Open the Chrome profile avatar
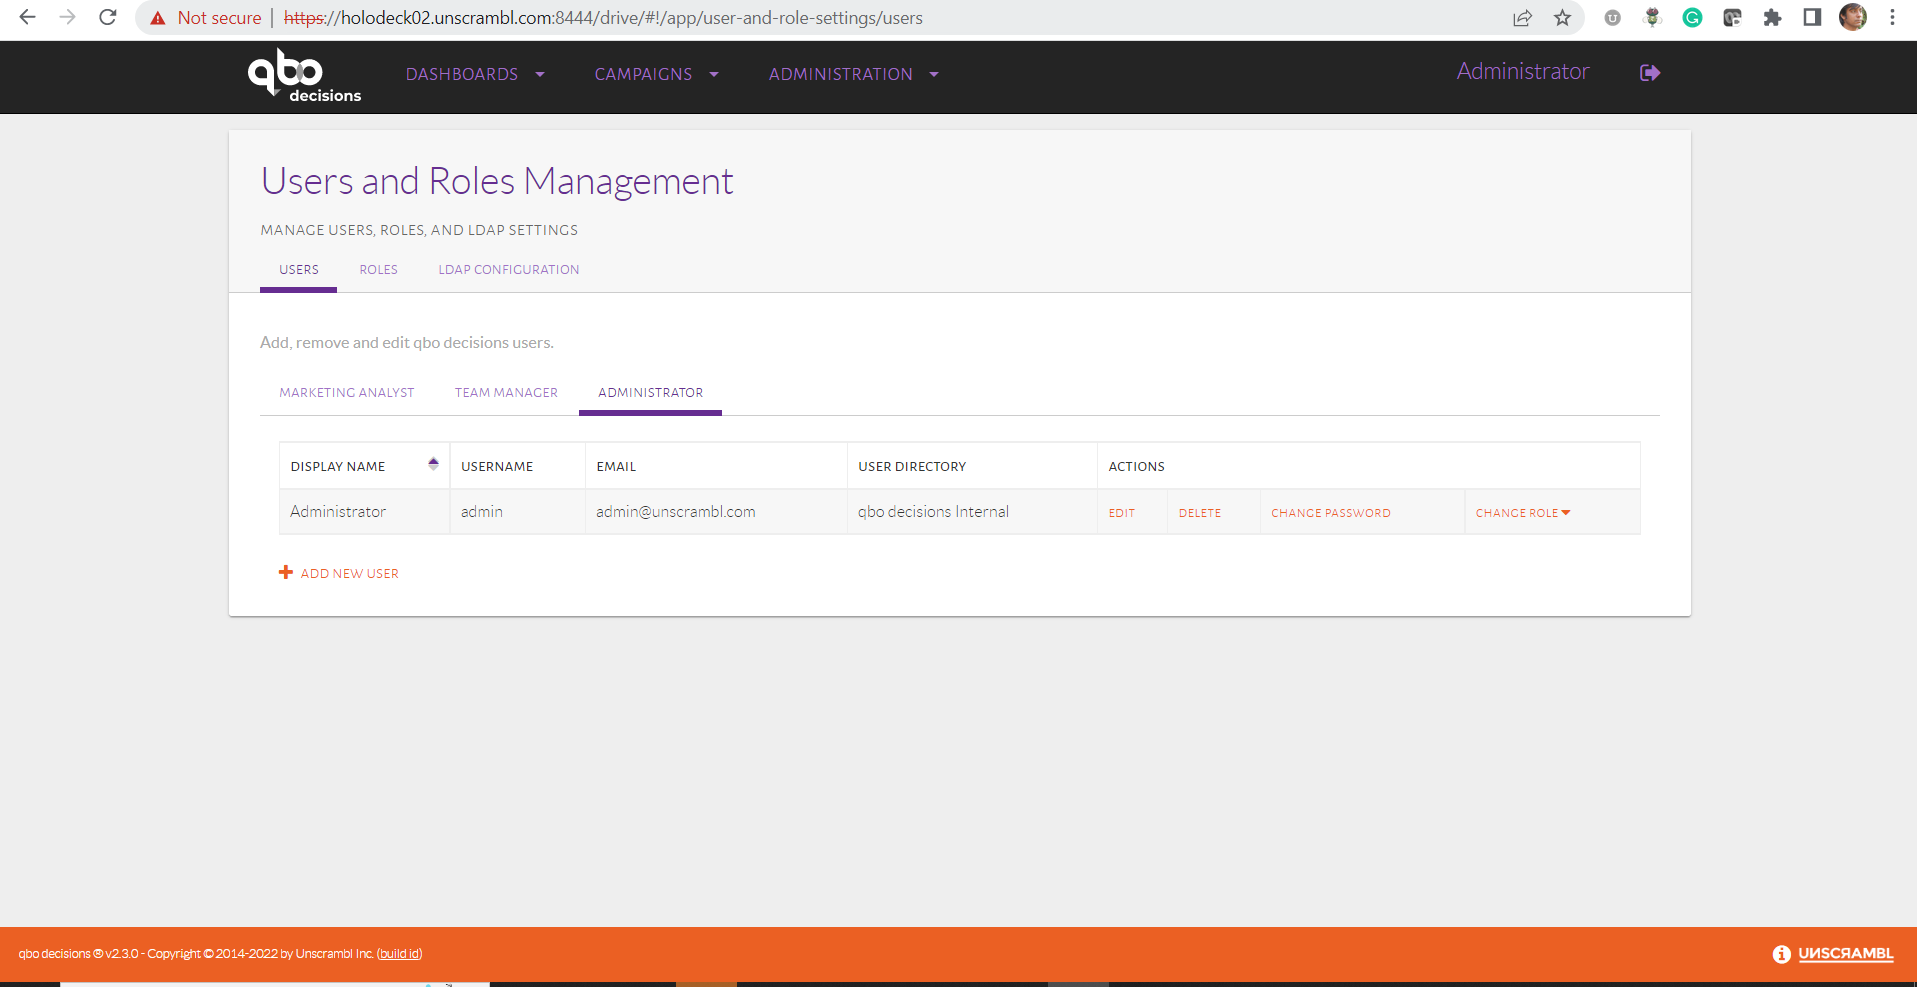 1853,17
